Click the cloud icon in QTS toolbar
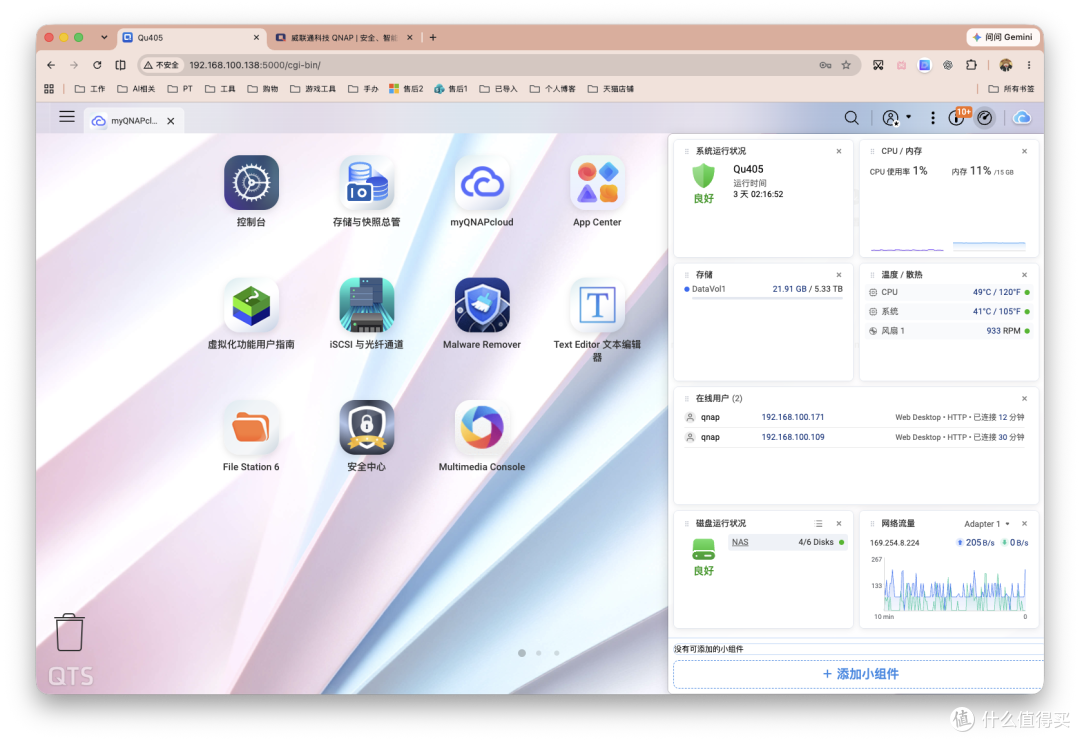 1021,118
